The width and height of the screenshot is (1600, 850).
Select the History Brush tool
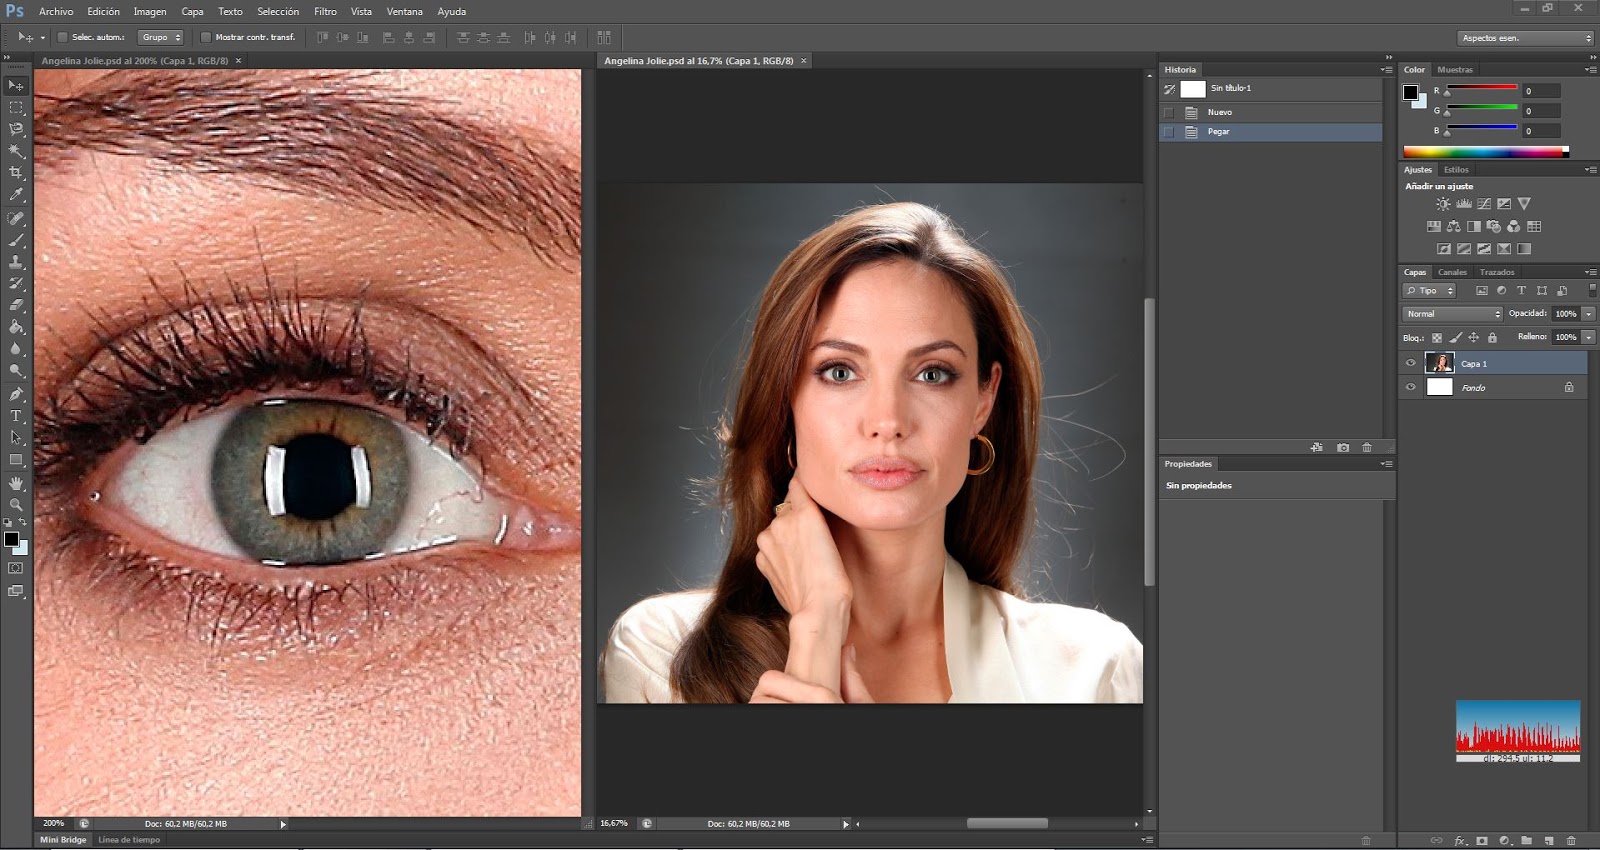pyautogui.click(x=16, y=284)
